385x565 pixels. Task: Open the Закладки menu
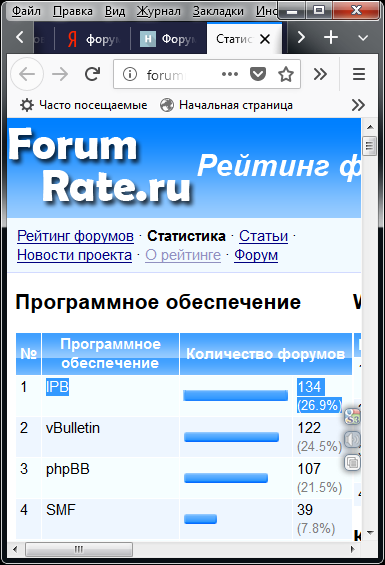(218, 11)
